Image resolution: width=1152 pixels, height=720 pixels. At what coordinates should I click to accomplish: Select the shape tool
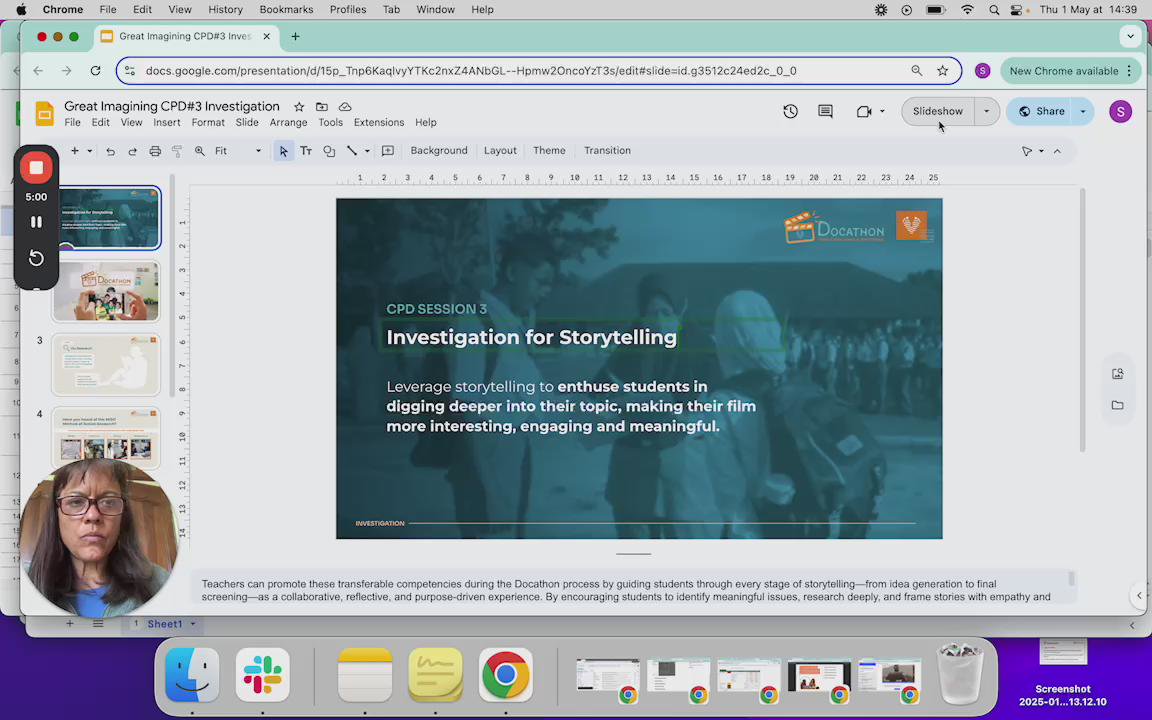click(x=329, y=151)
